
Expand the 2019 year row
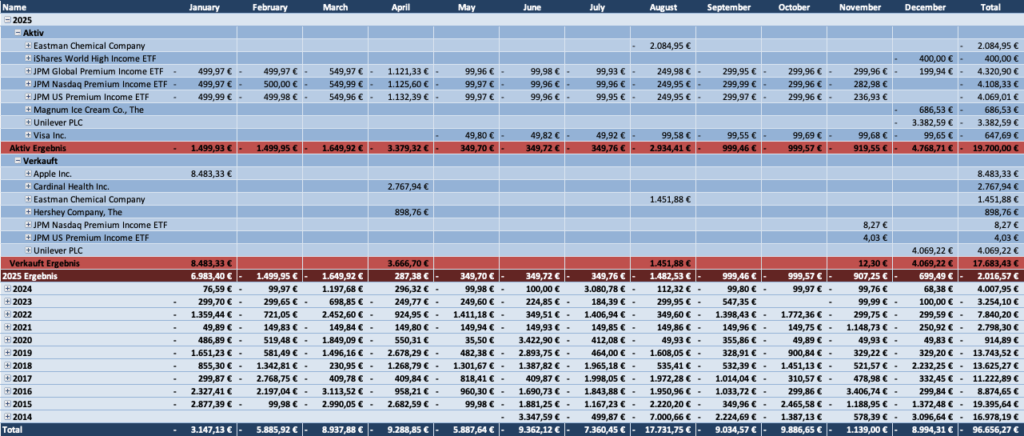pos(7,352)
